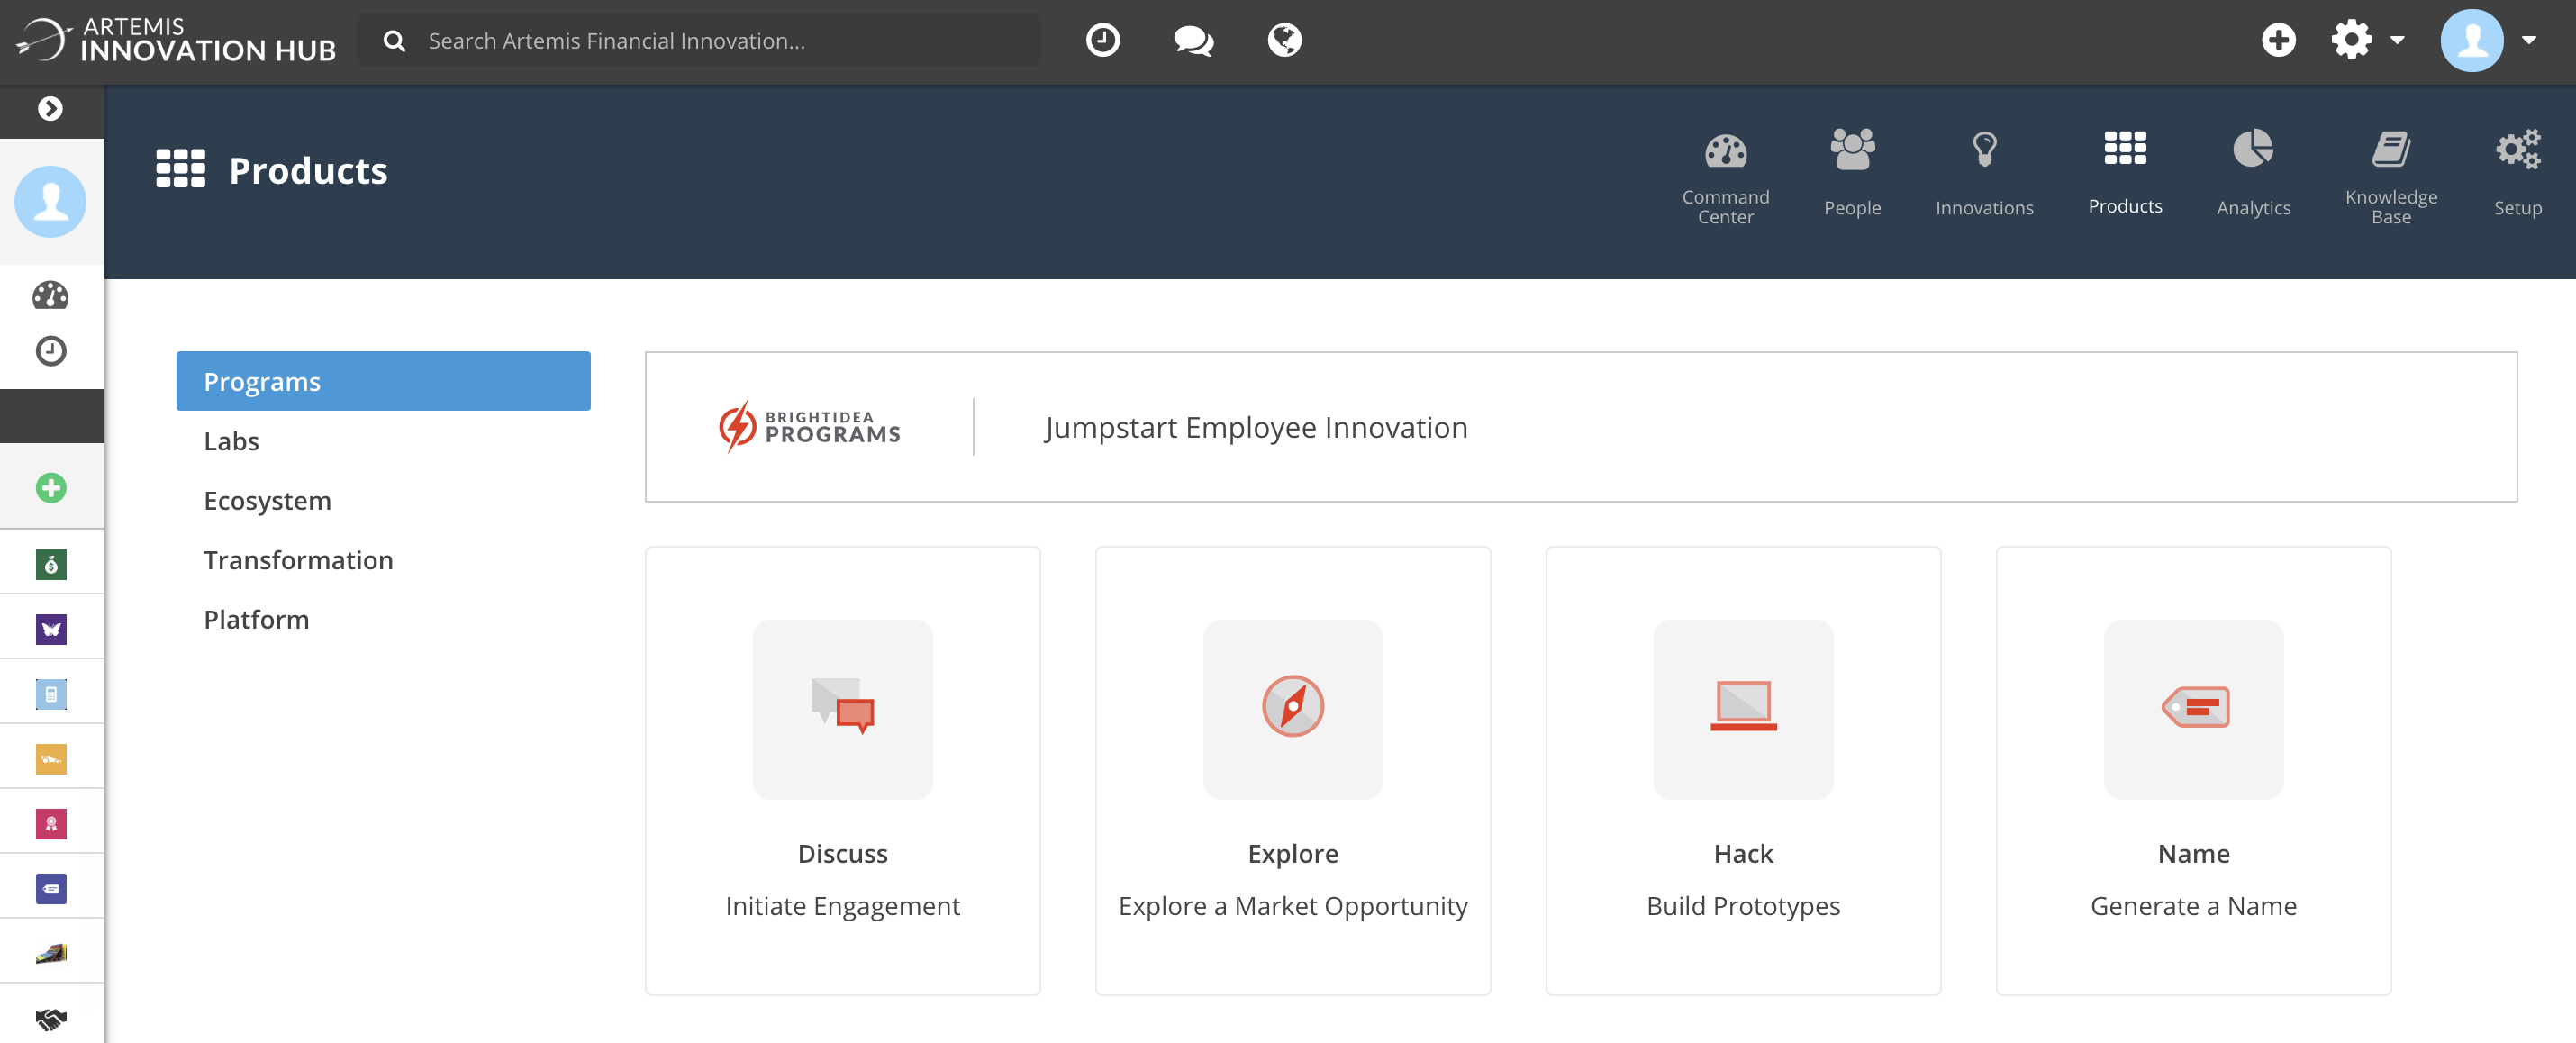
Task: Click the sidebar profile avatar
Action: (50, 201)
